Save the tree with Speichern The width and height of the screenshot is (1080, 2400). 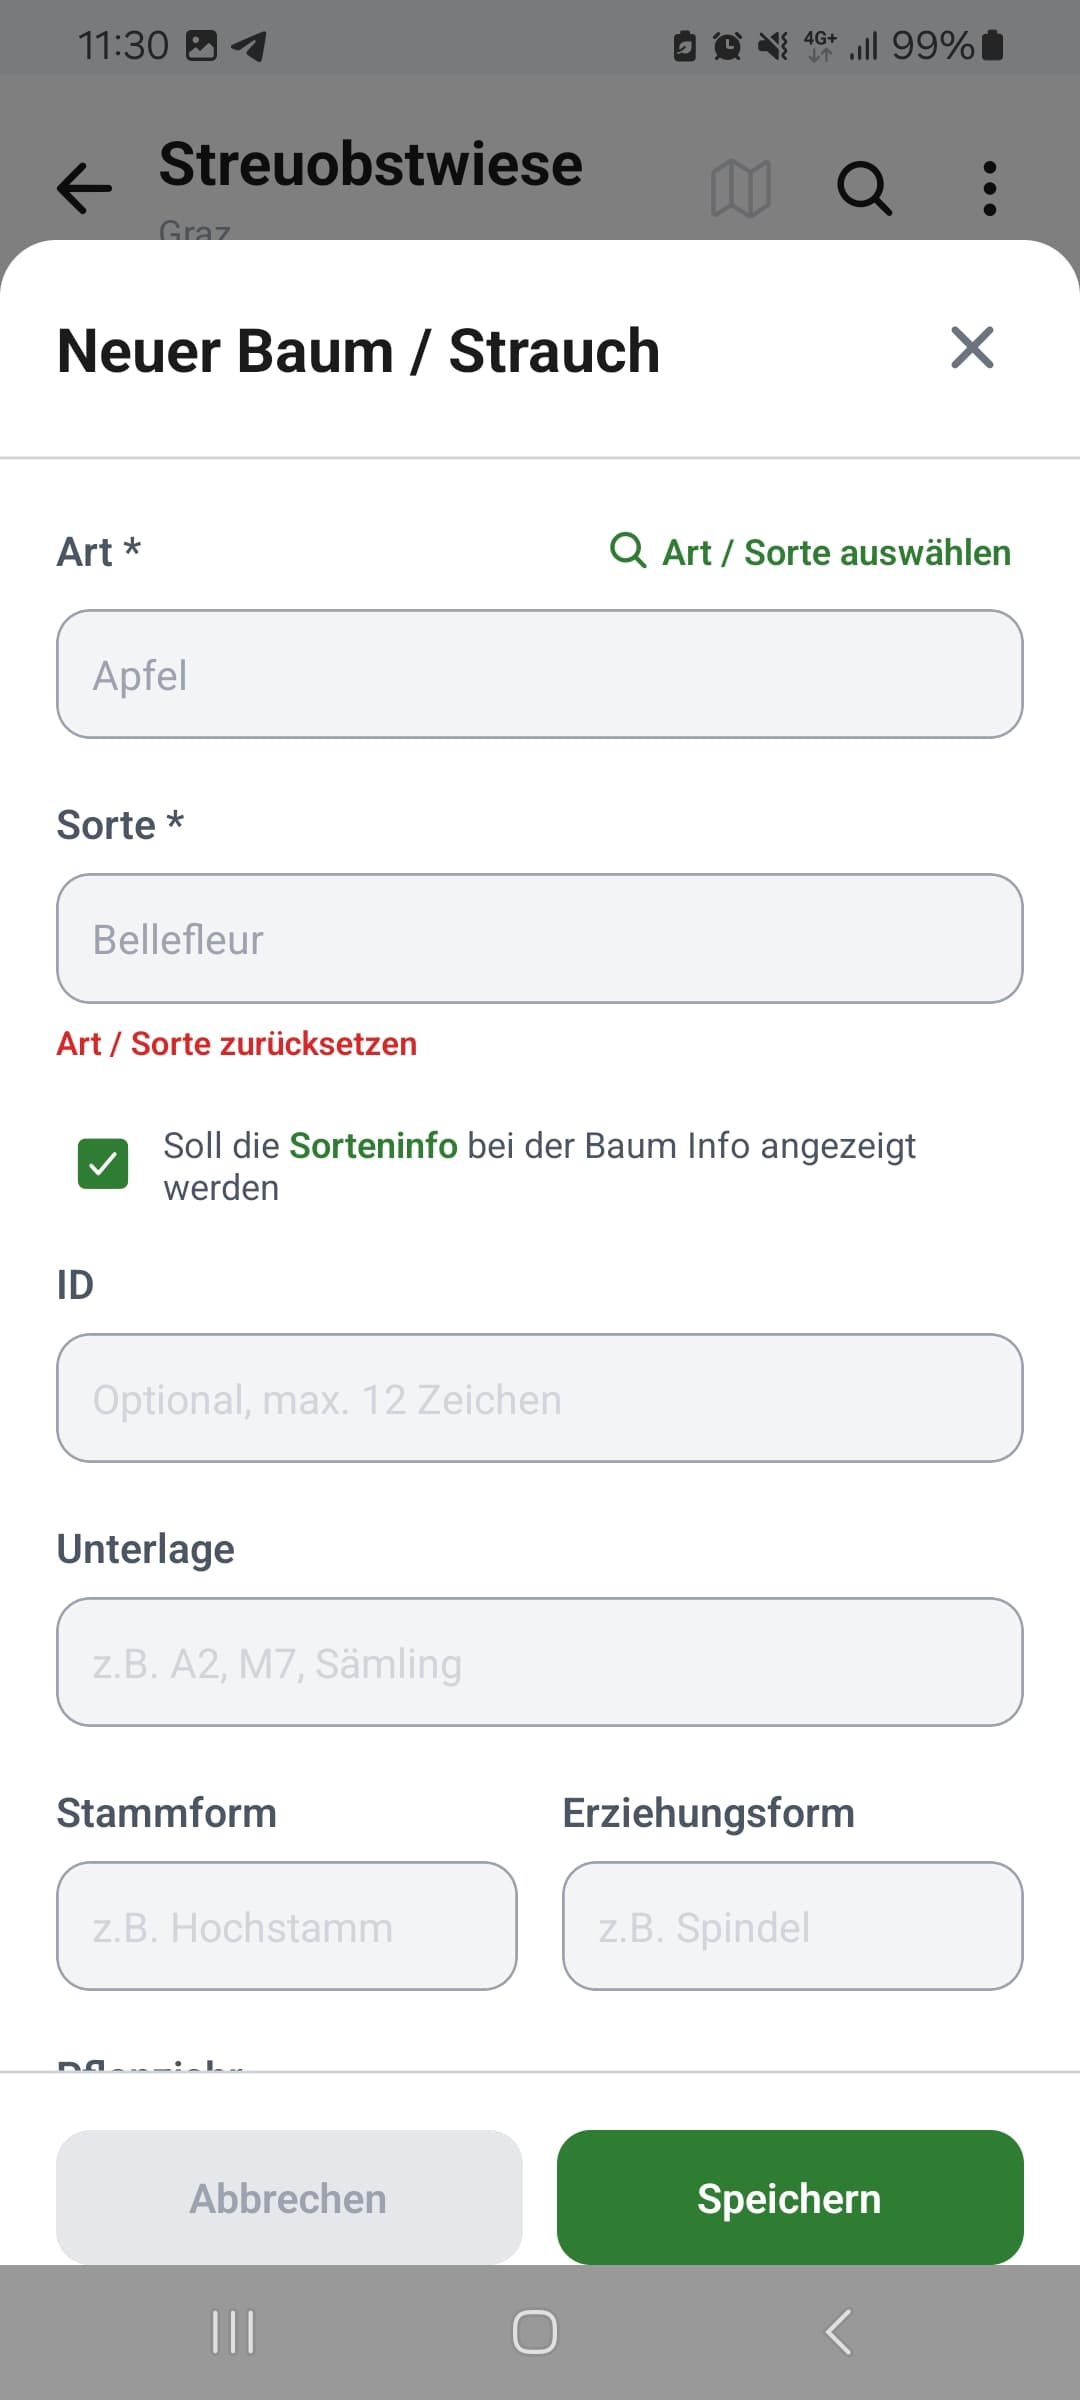790,2198
